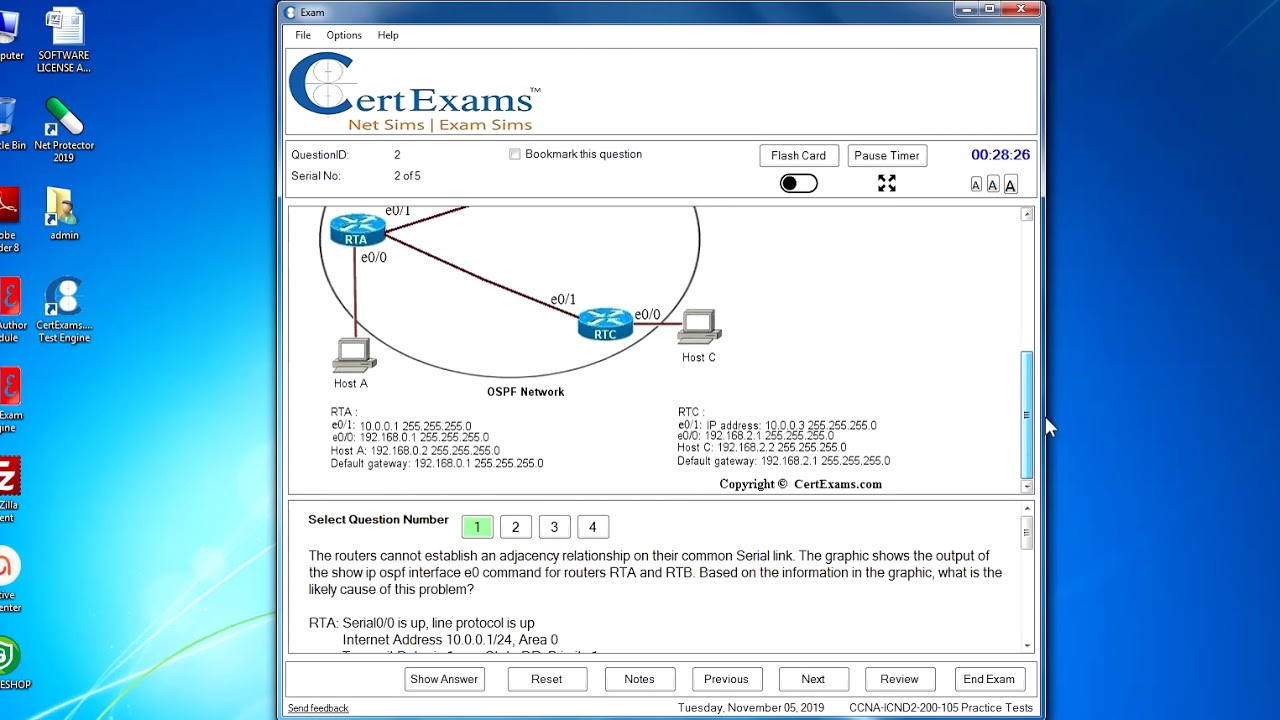Open the Author Module desktop icon
Image resolution: width=1280 pixels, height=720 pixels.
(x=12, y=311)
